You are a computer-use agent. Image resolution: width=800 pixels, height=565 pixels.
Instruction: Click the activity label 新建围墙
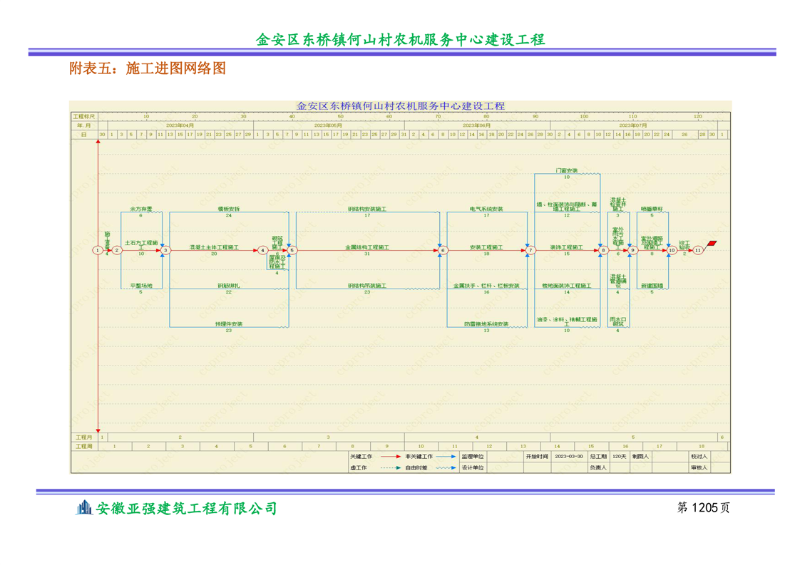pos(652,286)
